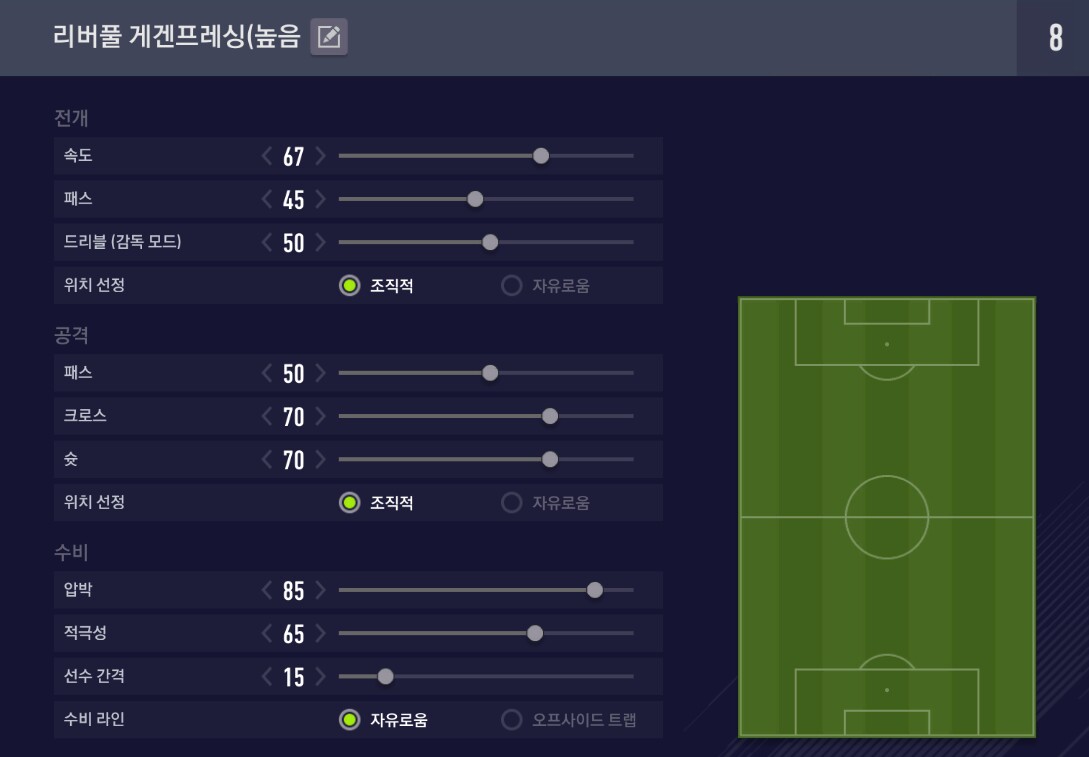Click the build-up 패스 slider handle

[475, 199]
